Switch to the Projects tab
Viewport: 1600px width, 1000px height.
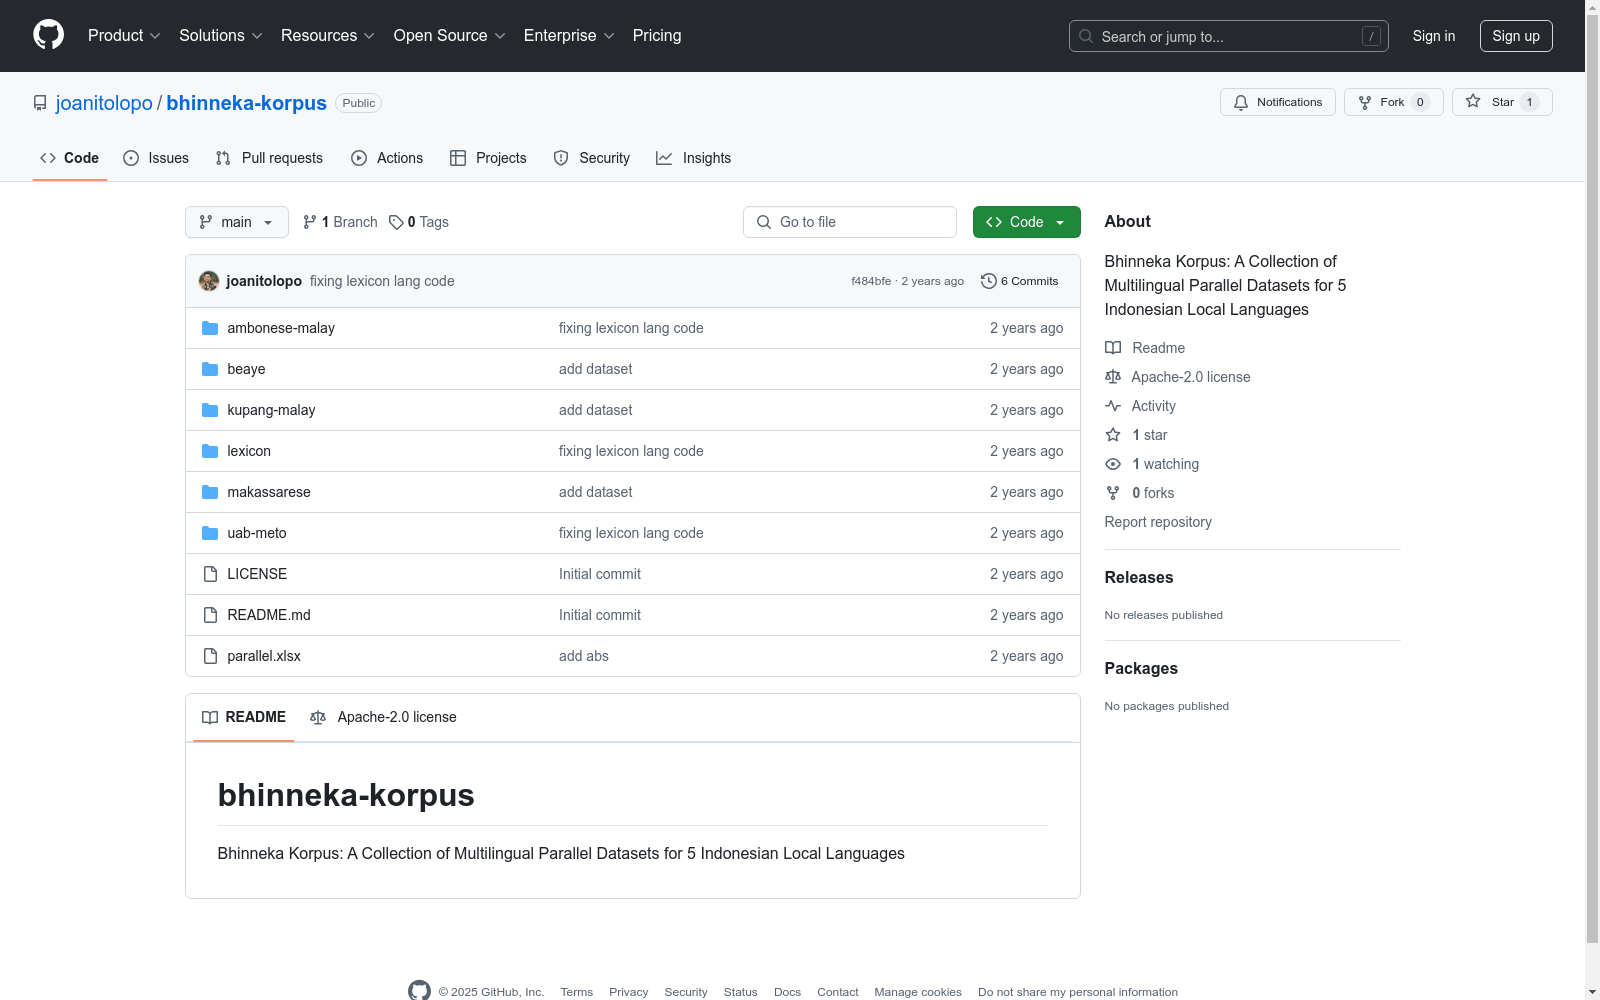(488, 158)
